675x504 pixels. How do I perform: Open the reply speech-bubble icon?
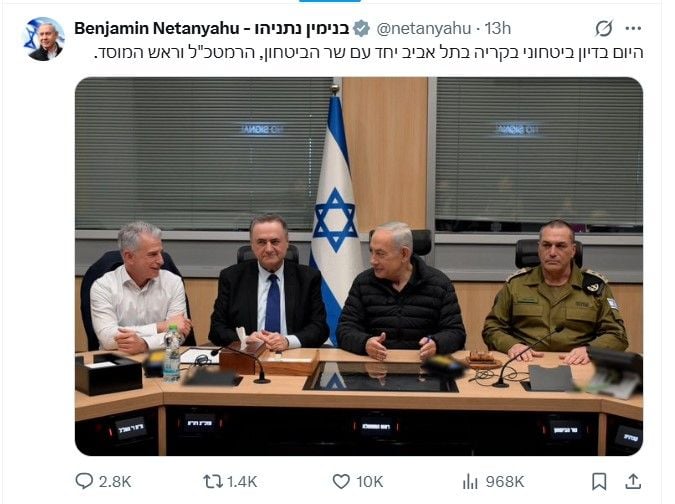[x=84, y=481]
